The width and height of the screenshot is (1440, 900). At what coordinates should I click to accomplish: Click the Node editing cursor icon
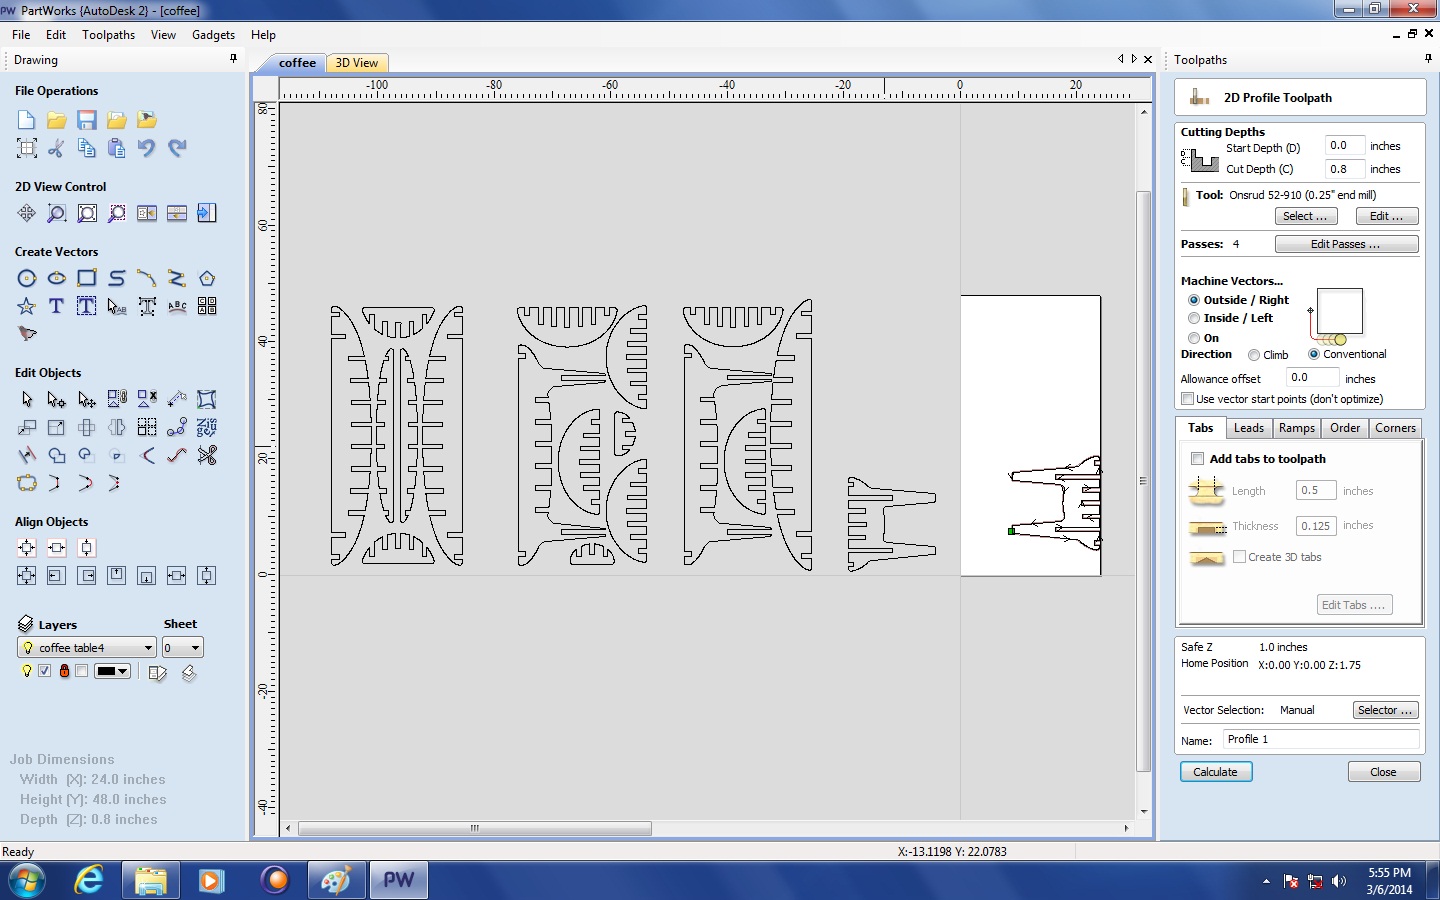tap(56, 399)
